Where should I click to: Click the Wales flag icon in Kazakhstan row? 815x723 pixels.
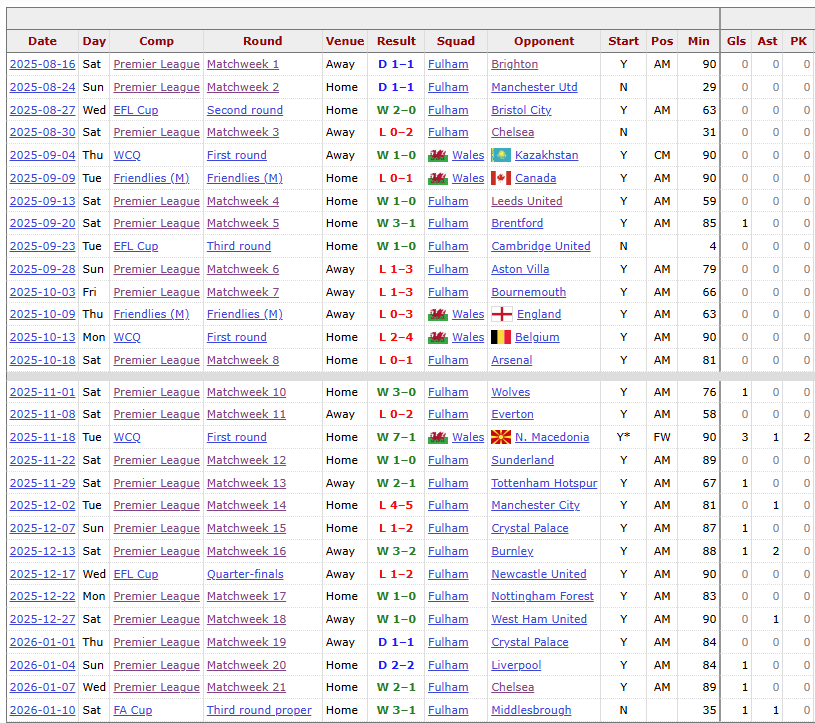tap(438, 155)
